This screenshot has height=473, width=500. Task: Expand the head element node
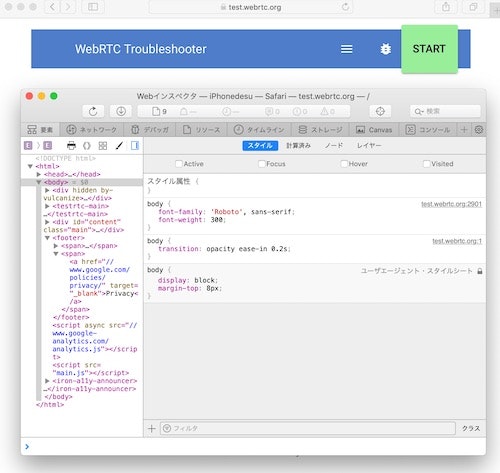pos(39,174)
